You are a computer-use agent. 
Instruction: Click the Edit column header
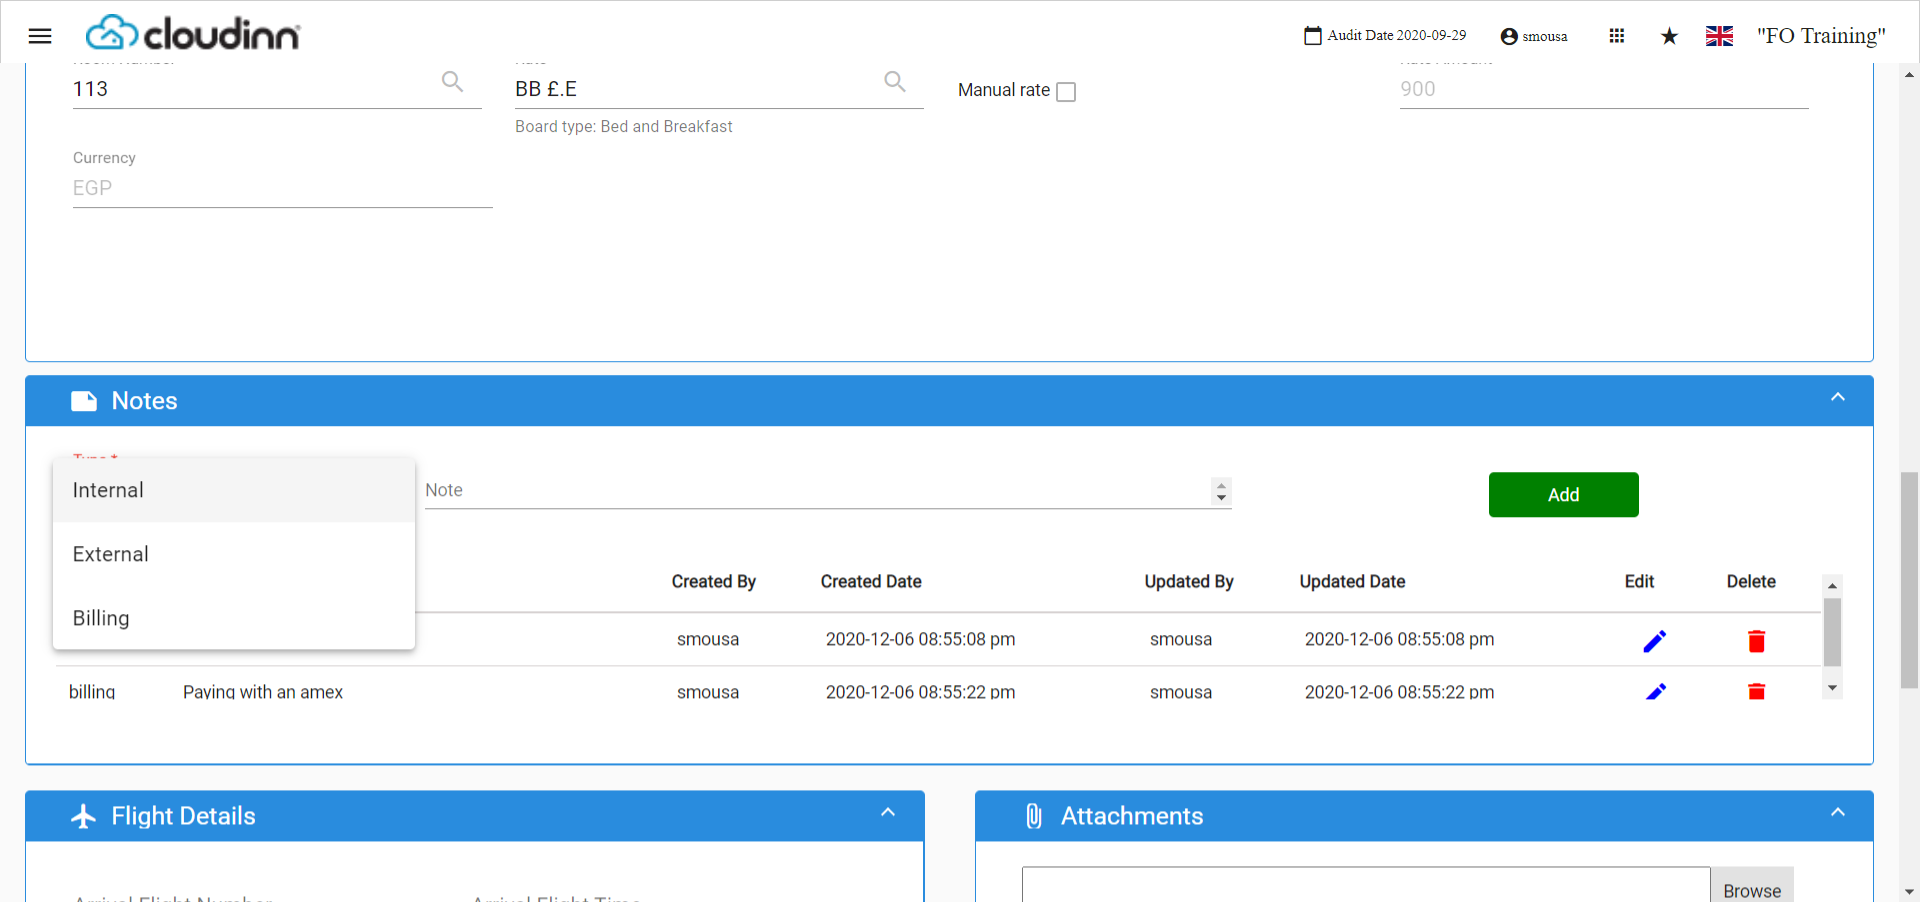[x=1639, y=582]
